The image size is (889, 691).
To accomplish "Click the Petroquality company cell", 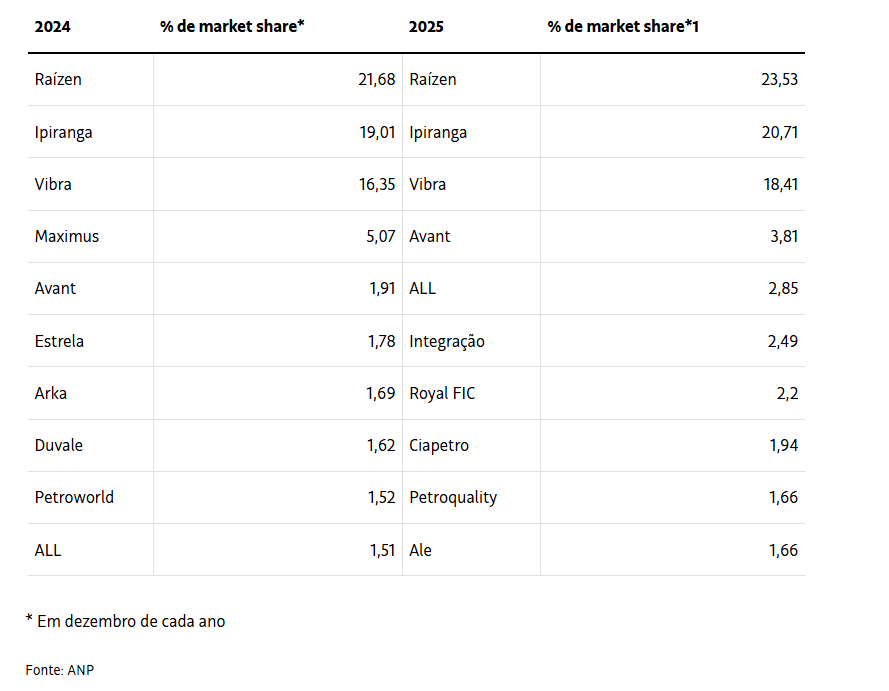I will pyautogui.click(x=453, y=498).
